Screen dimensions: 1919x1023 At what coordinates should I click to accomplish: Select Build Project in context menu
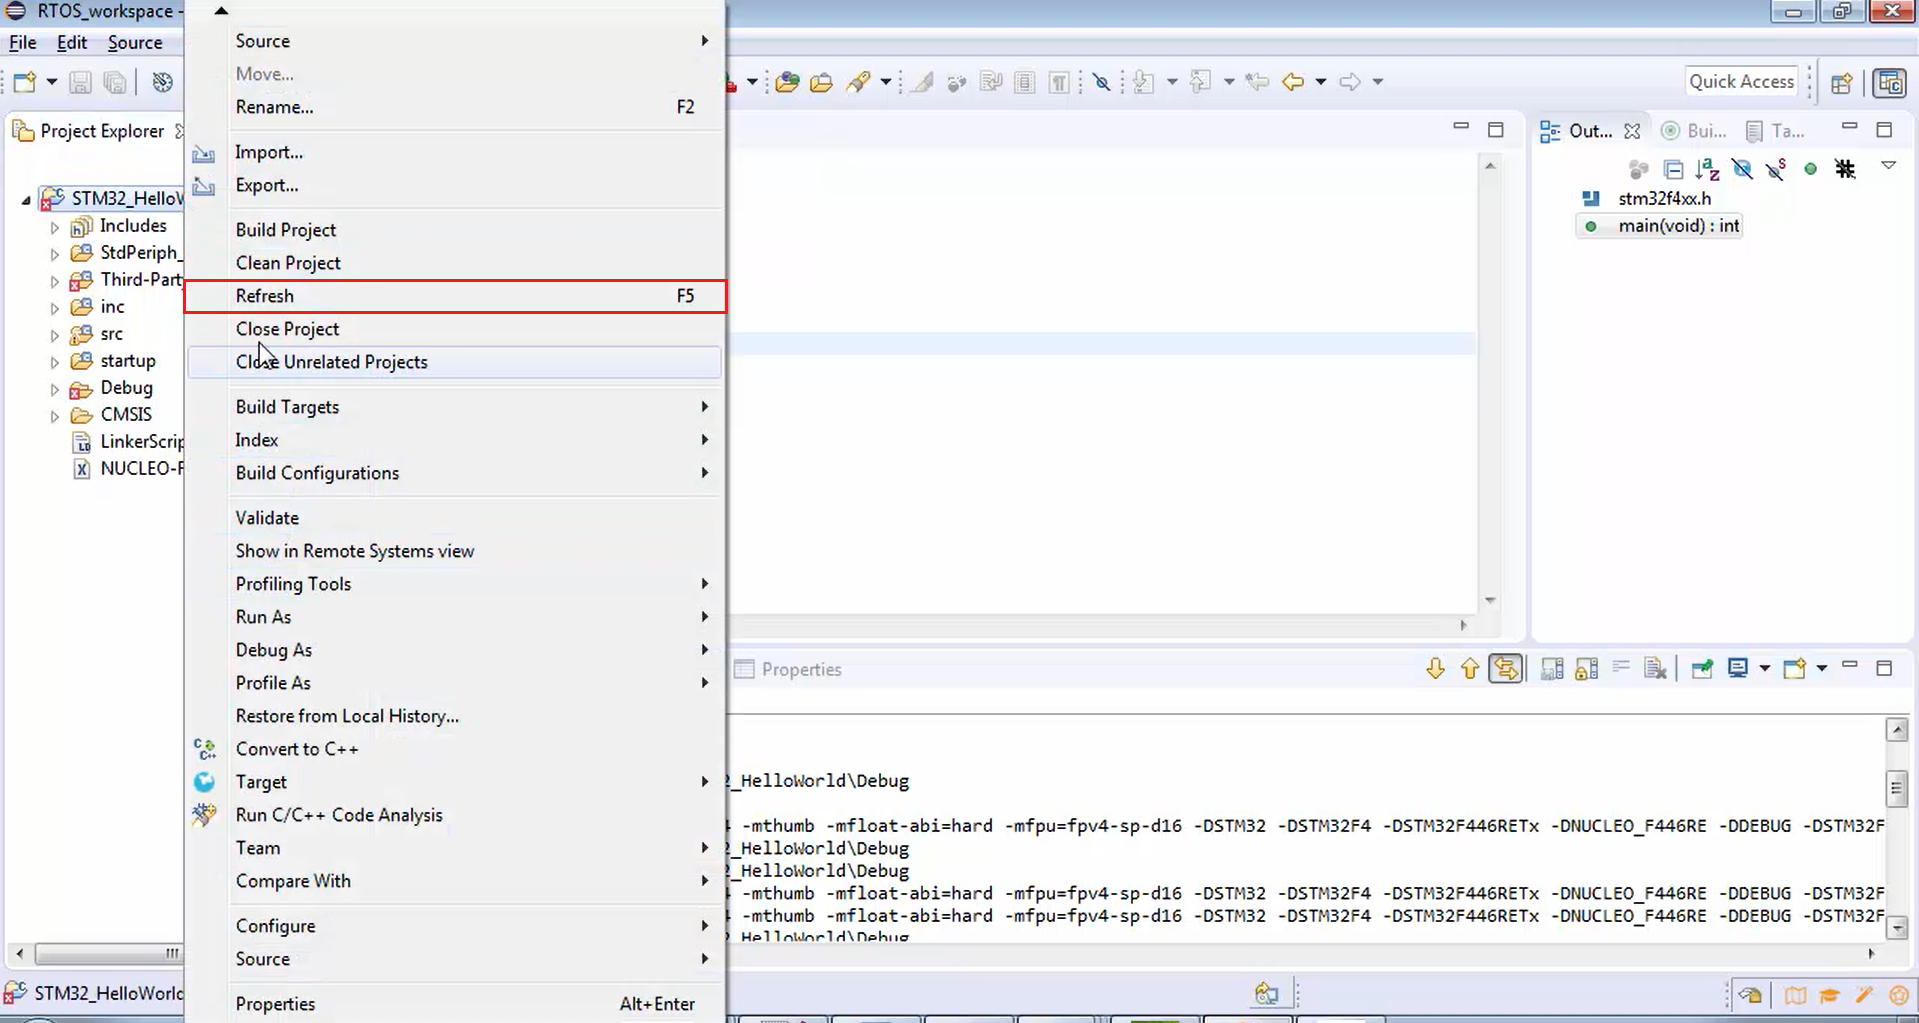coord(455,230)
